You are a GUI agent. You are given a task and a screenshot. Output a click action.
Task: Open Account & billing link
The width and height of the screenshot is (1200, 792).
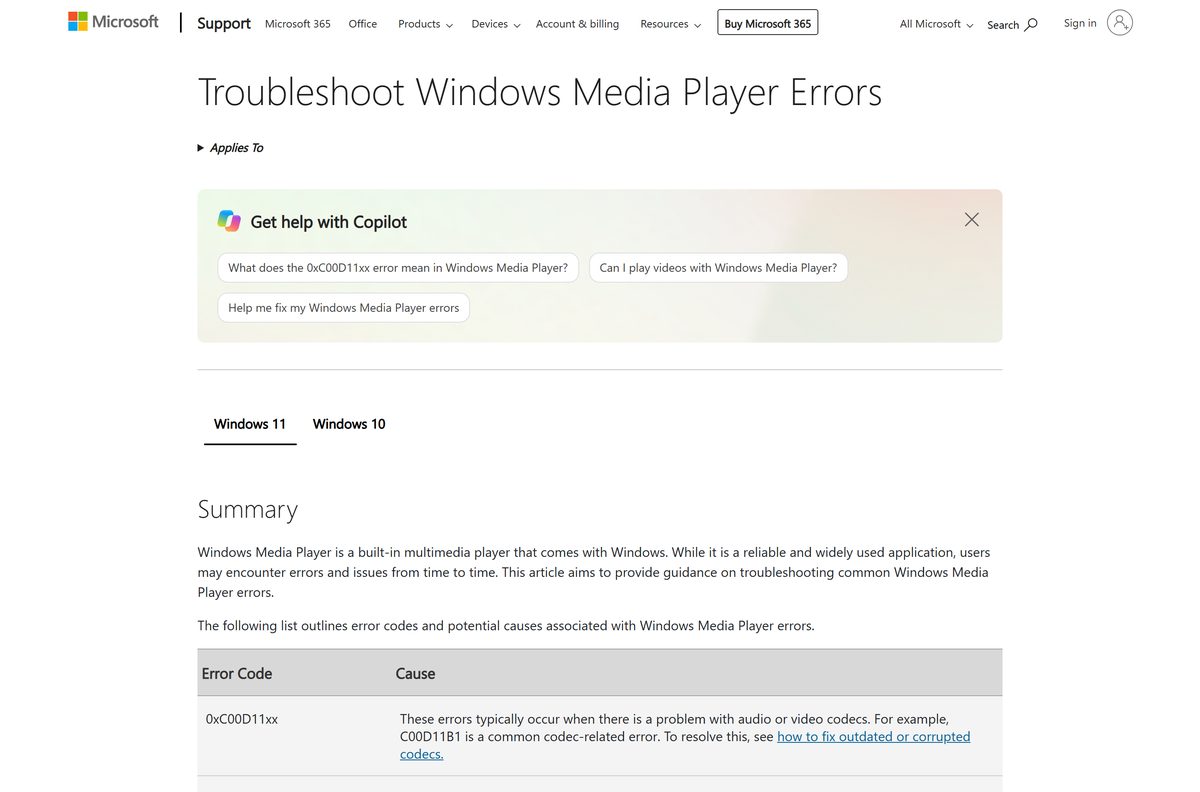[x=577, y=24]
